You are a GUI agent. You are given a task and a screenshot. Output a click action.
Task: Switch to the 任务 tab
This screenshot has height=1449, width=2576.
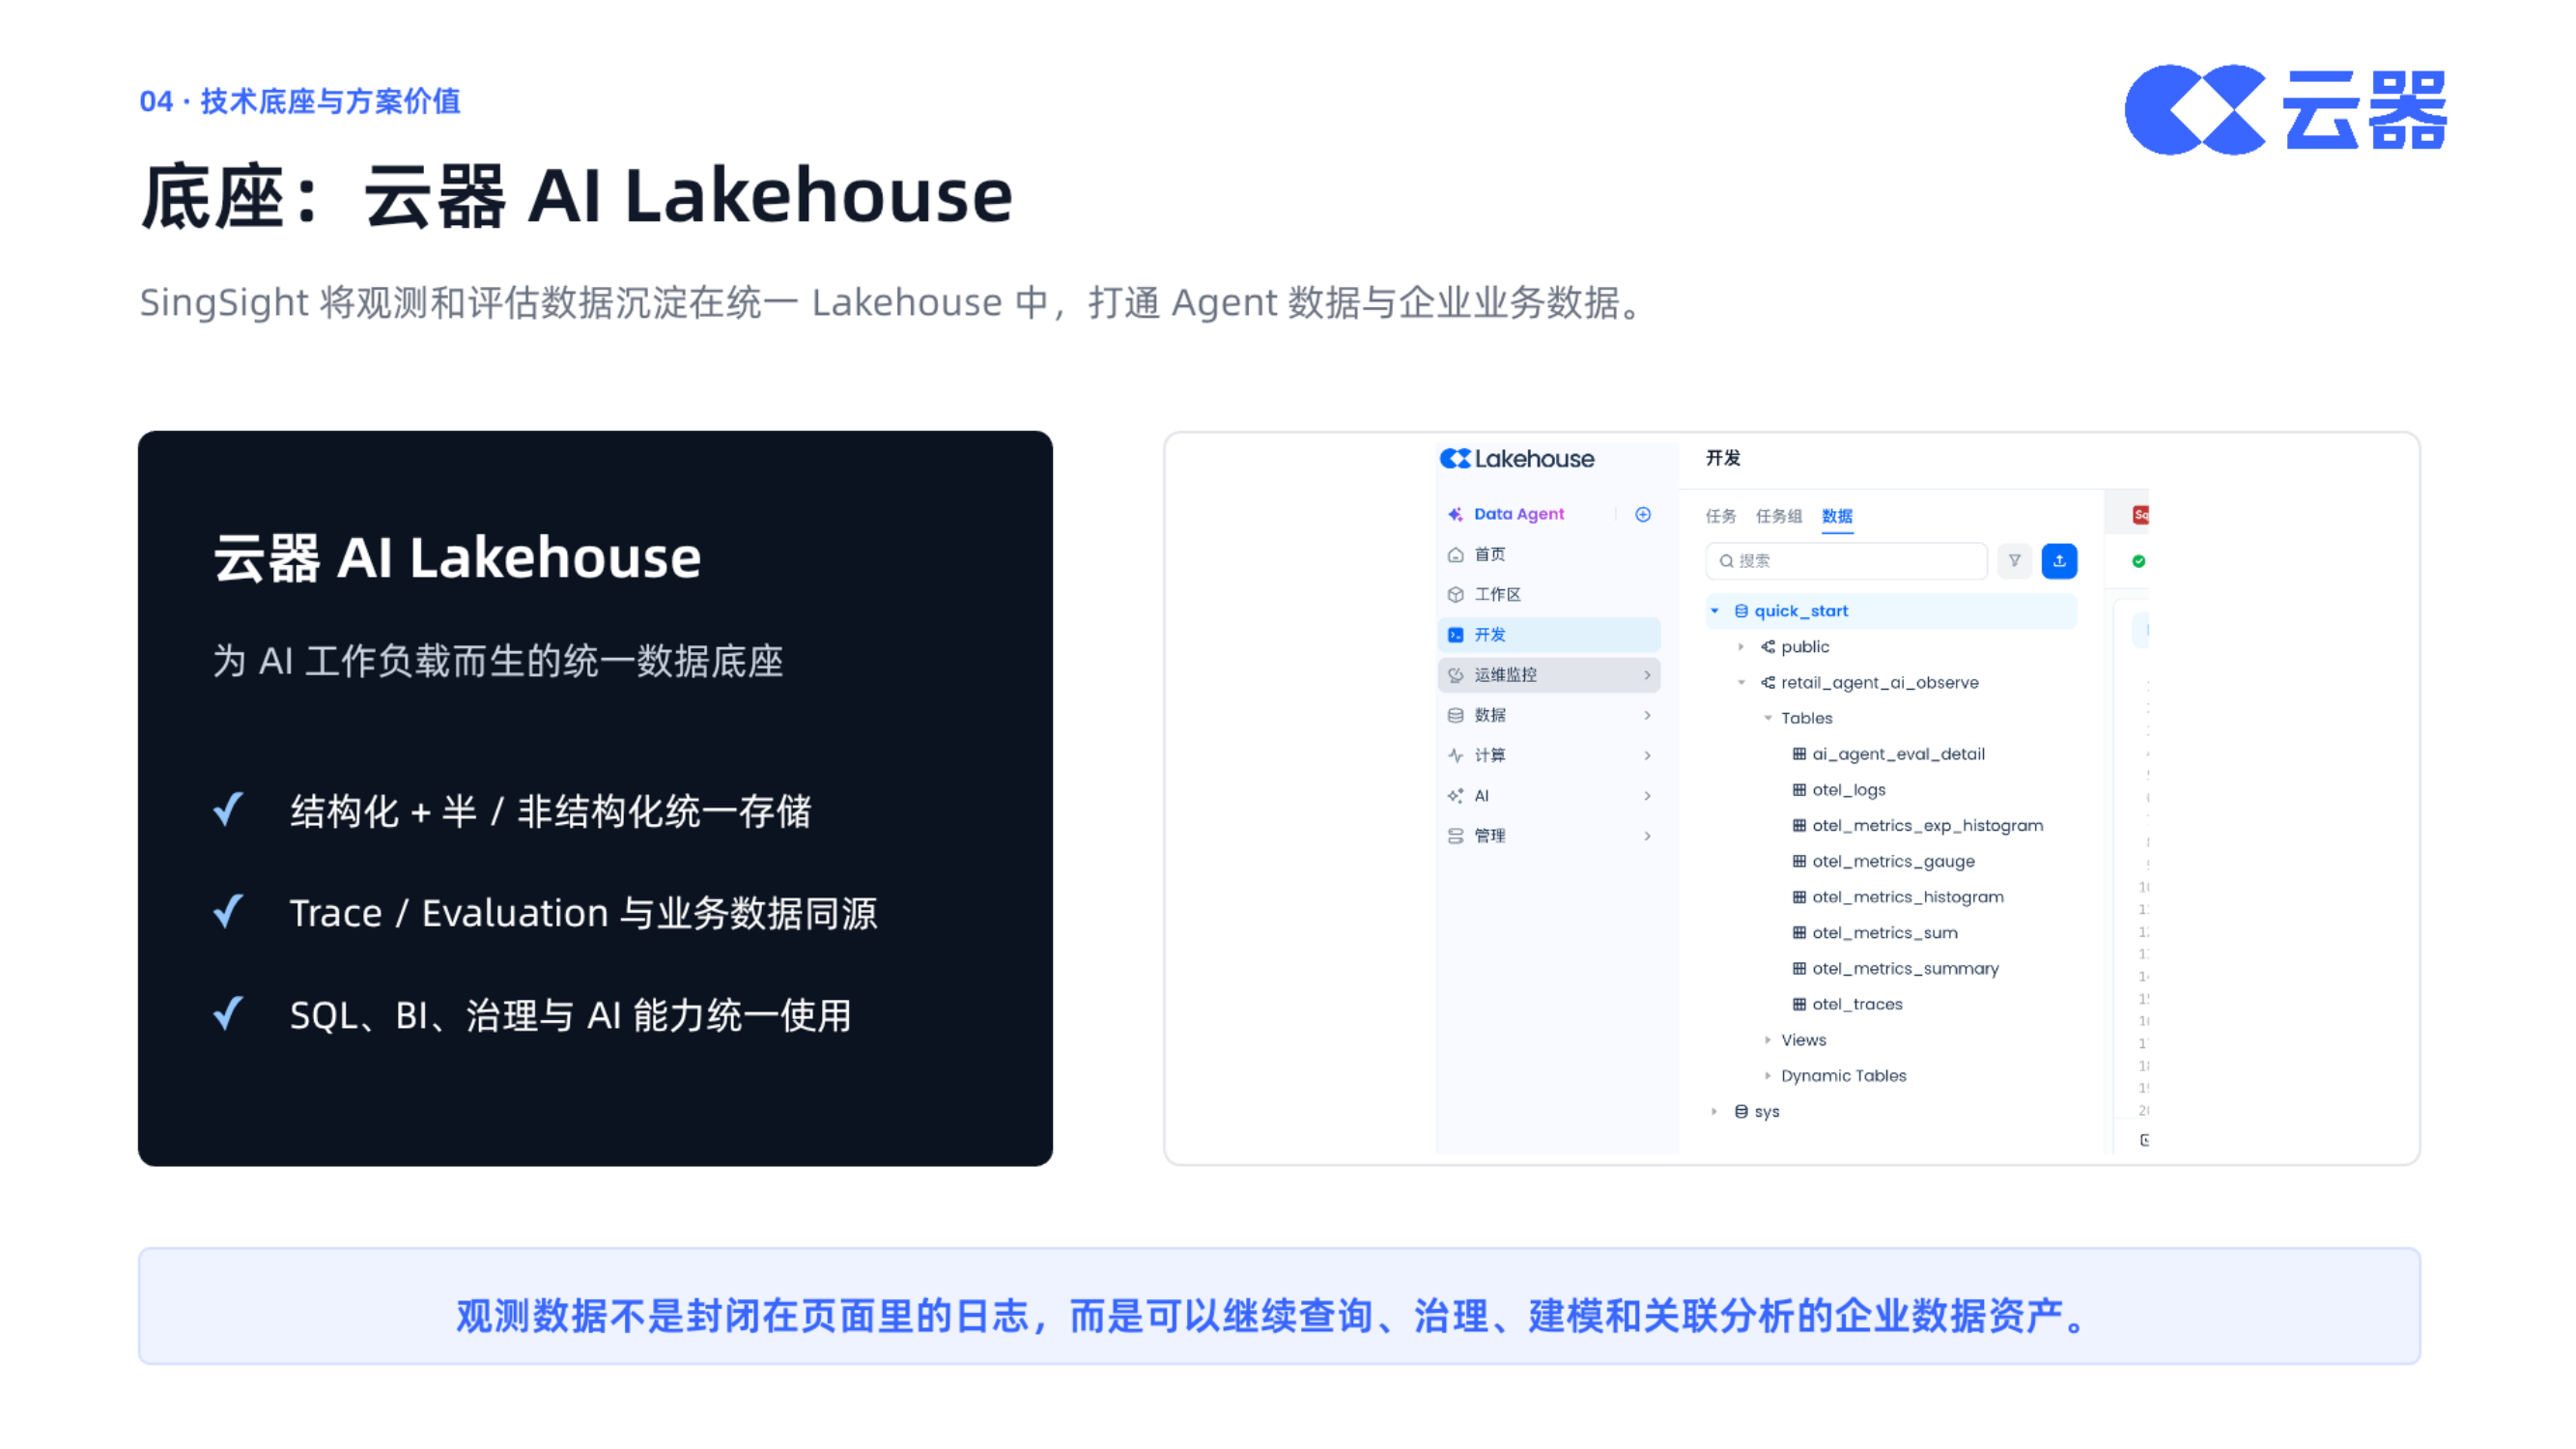coord(1720,516)
